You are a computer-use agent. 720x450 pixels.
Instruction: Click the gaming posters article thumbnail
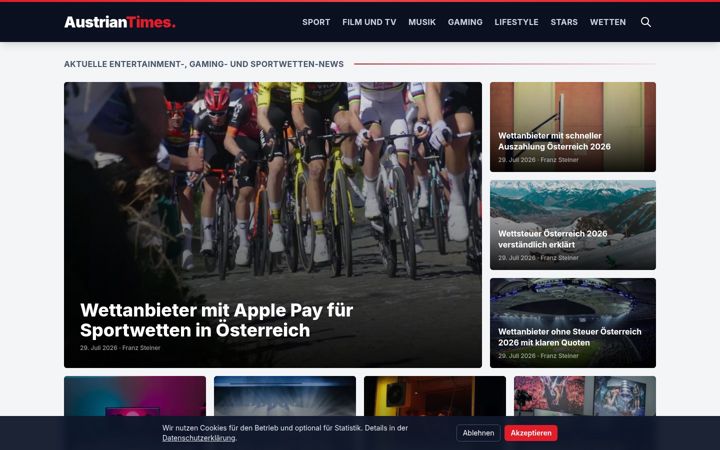[585, 396]
